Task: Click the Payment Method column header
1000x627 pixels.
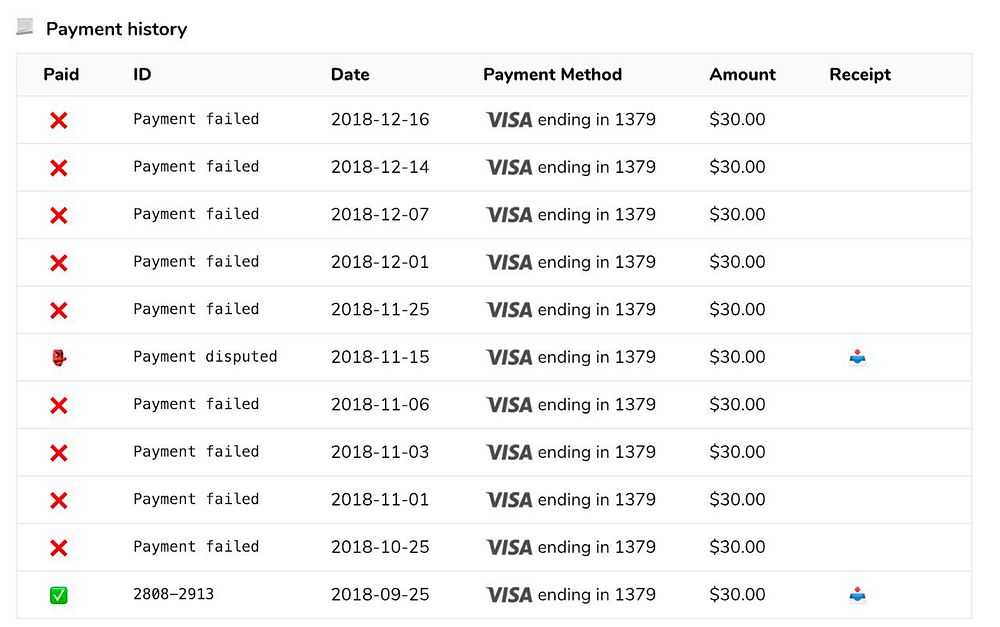Action: click(x=552, y=75)
